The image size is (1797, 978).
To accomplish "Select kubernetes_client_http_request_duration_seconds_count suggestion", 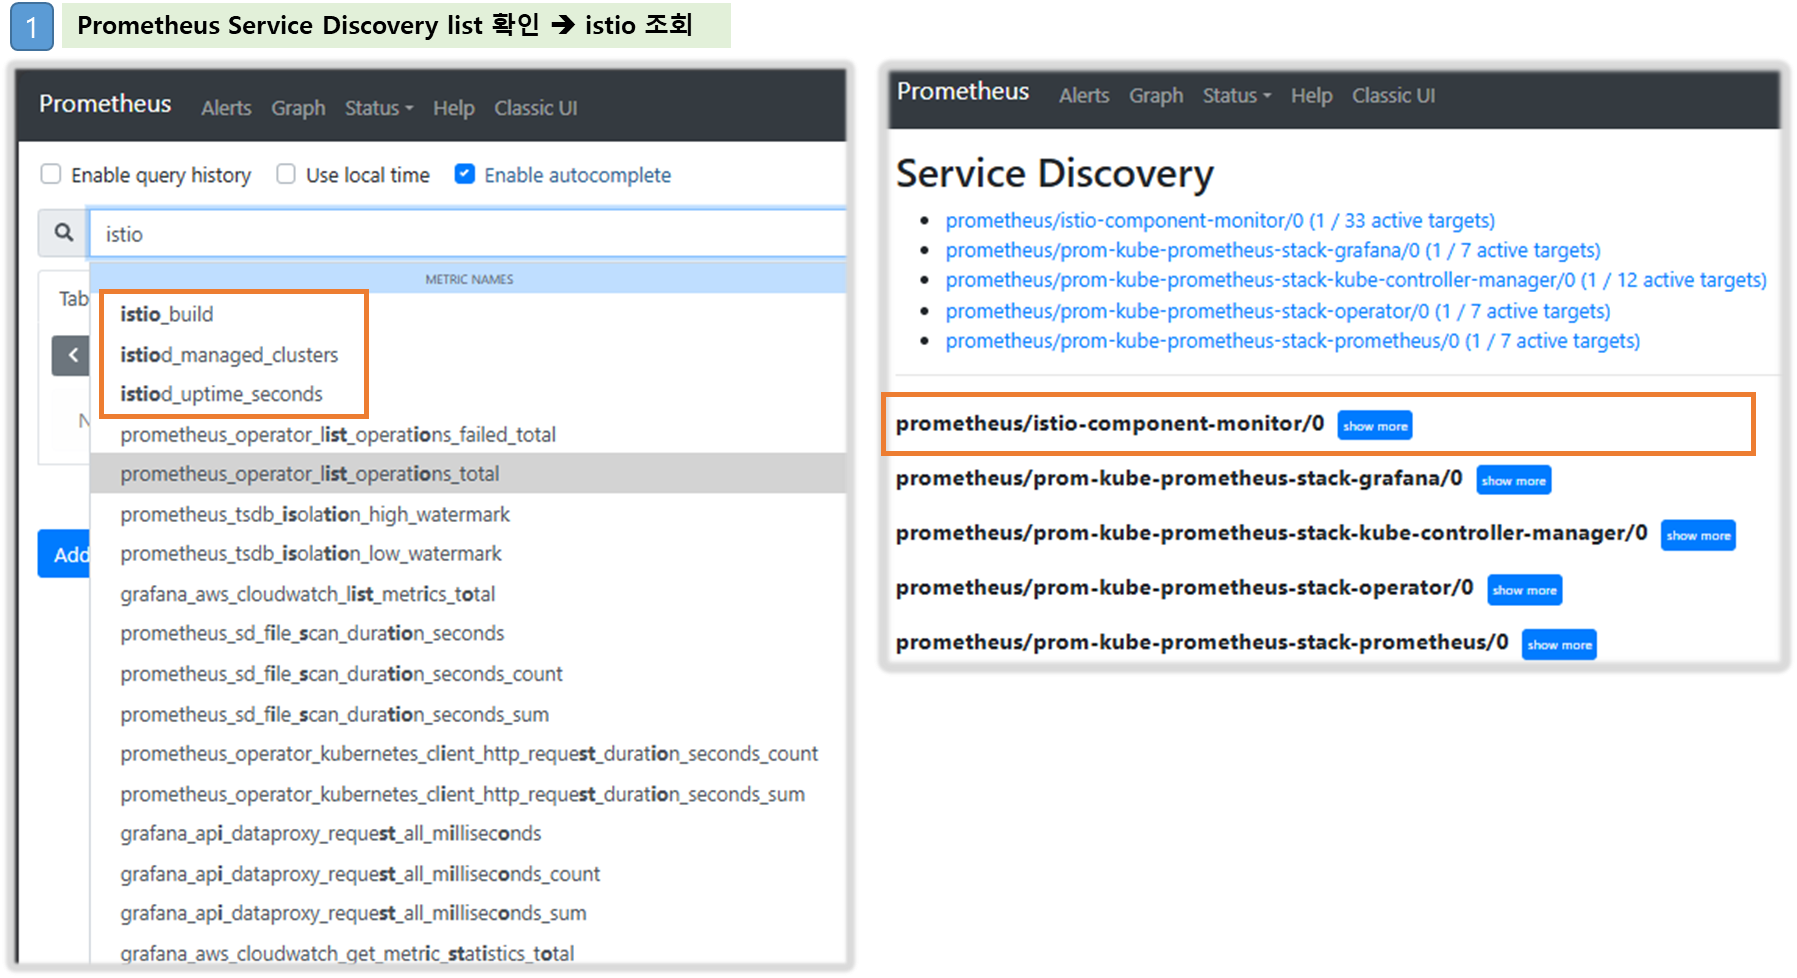I will [468, 753].
